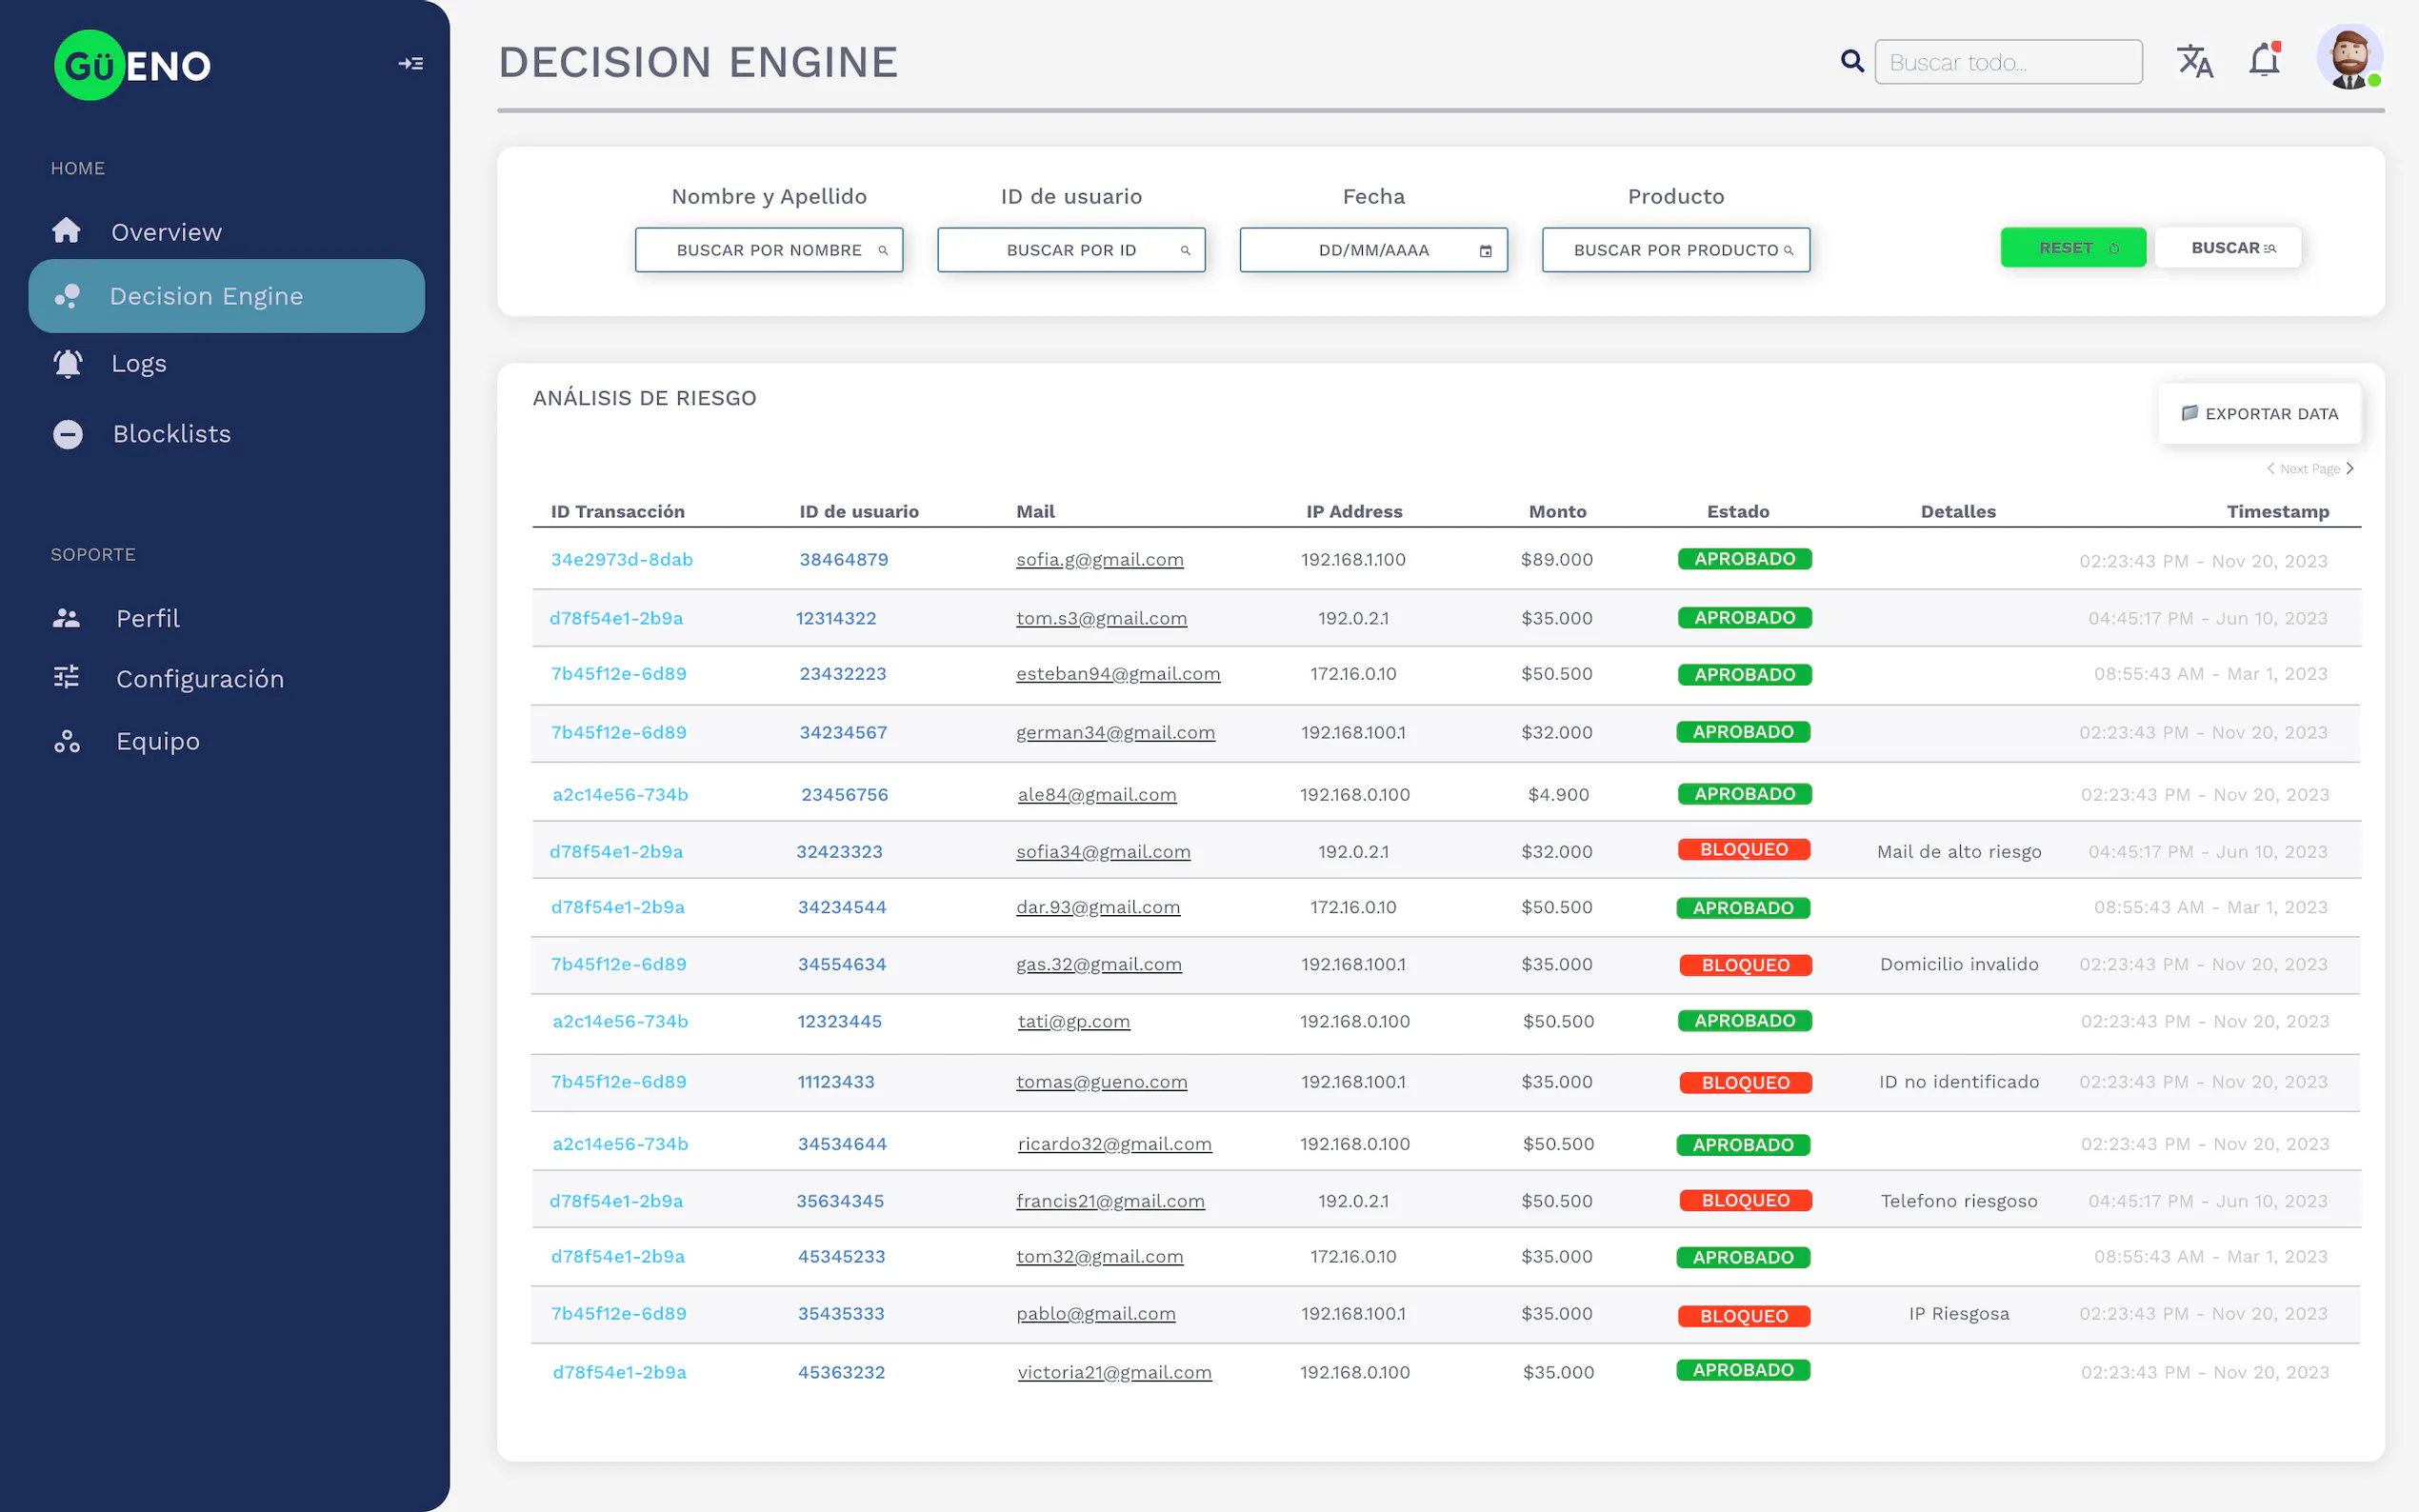The image size is (2419, 1512).
Task: Open Logs in the sidebar
Action: coord(138,364)
